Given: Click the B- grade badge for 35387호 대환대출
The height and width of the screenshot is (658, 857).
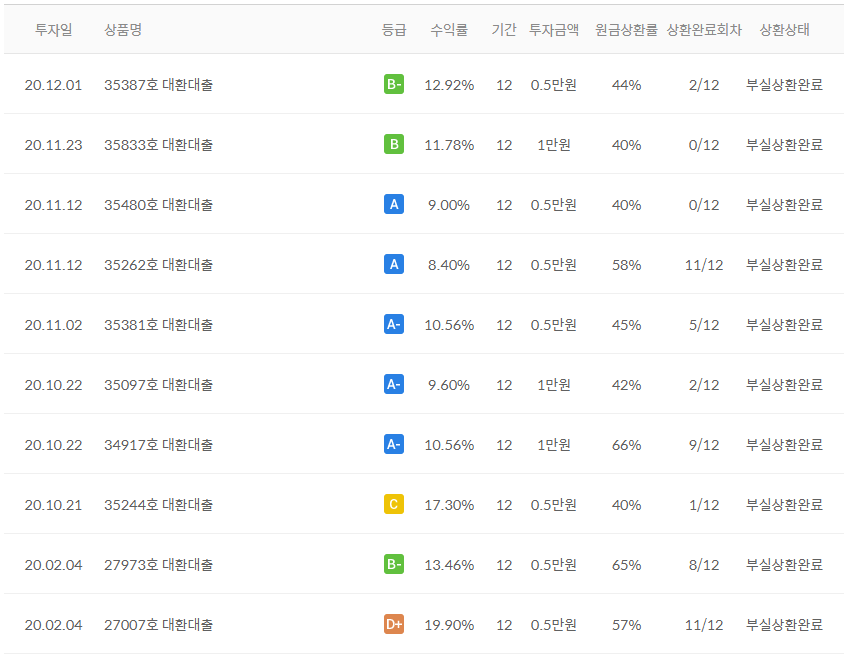Looking at the screenshot, I should pyautogui.click(x=394, y=84).
